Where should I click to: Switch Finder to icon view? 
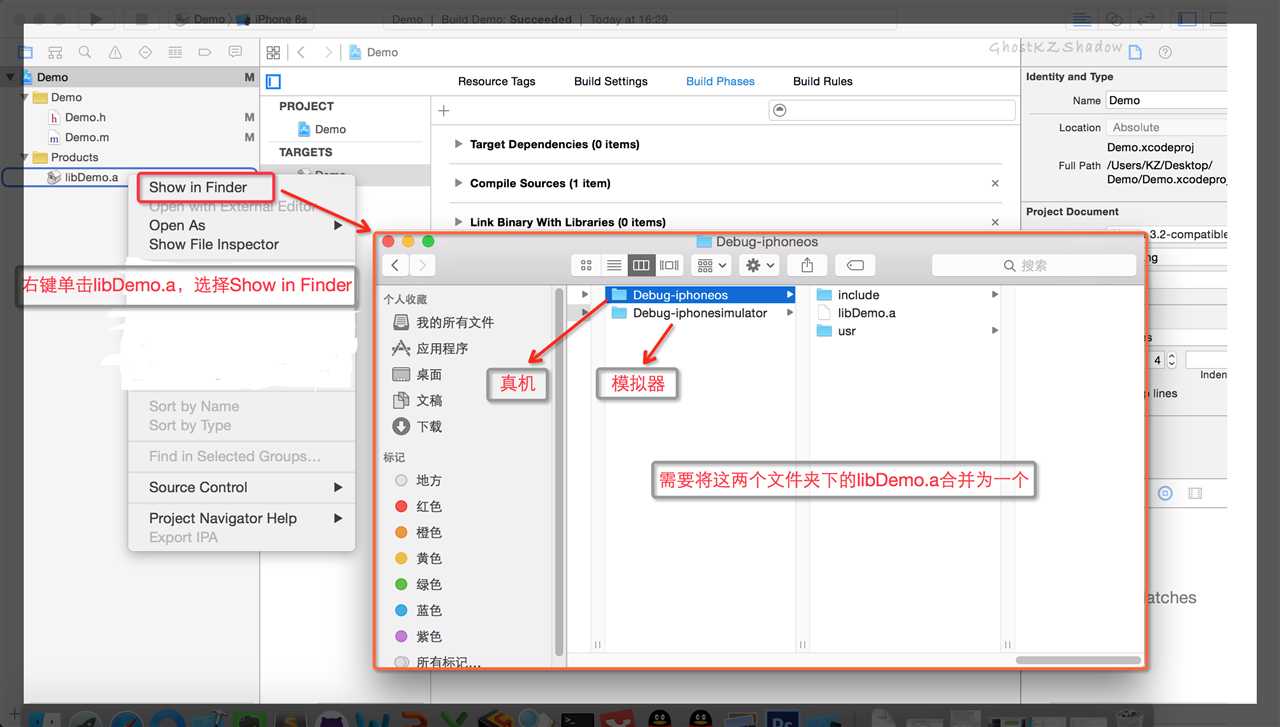click(x=586, y=265)
